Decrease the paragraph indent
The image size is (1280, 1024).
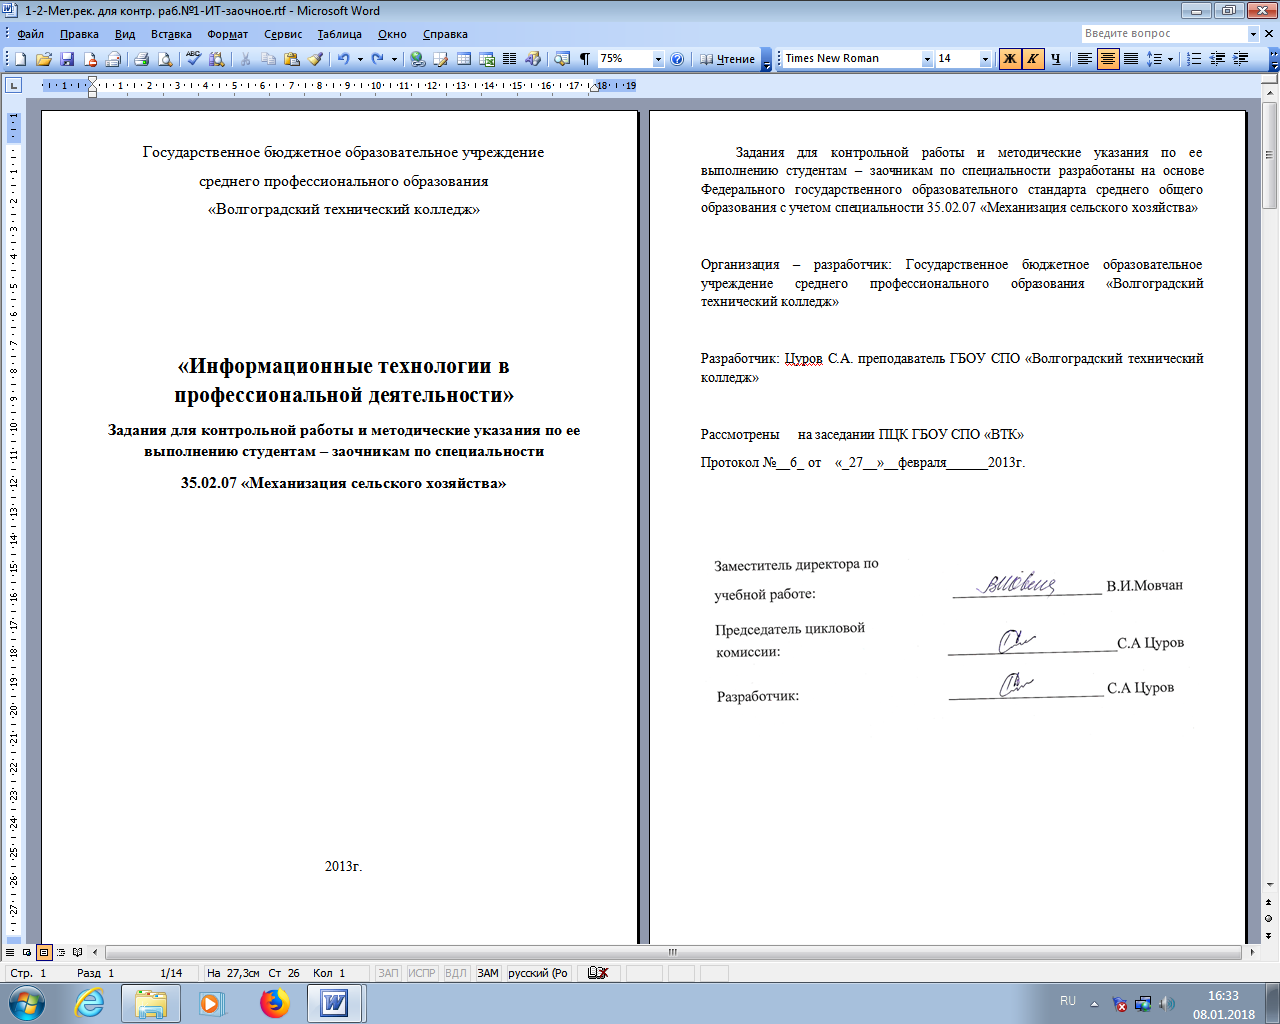pos(1217,59)
